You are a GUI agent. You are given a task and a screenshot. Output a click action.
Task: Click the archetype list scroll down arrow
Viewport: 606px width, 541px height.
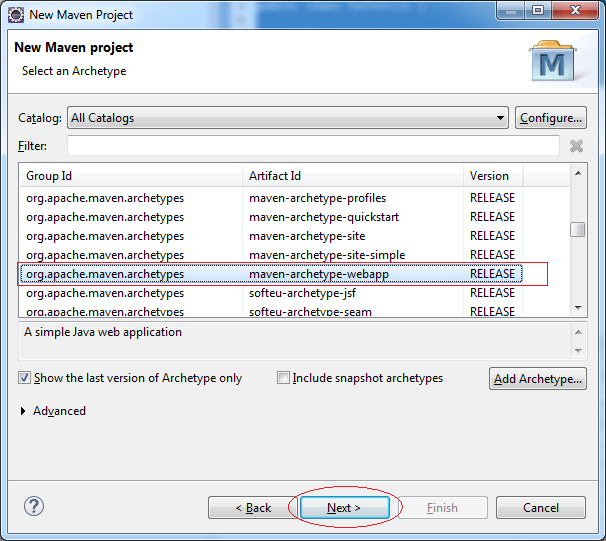(x=578, y=308)
